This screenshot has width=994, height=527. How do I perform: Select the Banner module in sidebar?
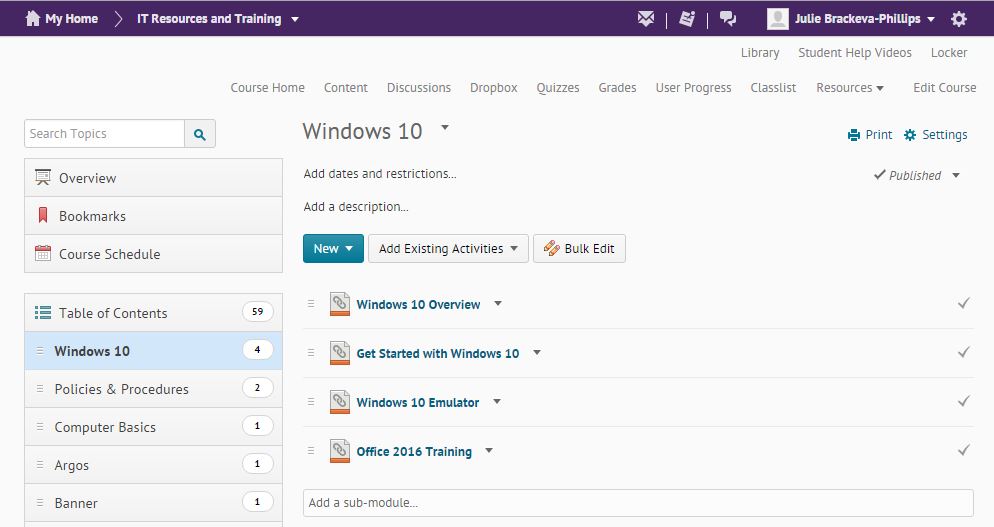point(153,503)
